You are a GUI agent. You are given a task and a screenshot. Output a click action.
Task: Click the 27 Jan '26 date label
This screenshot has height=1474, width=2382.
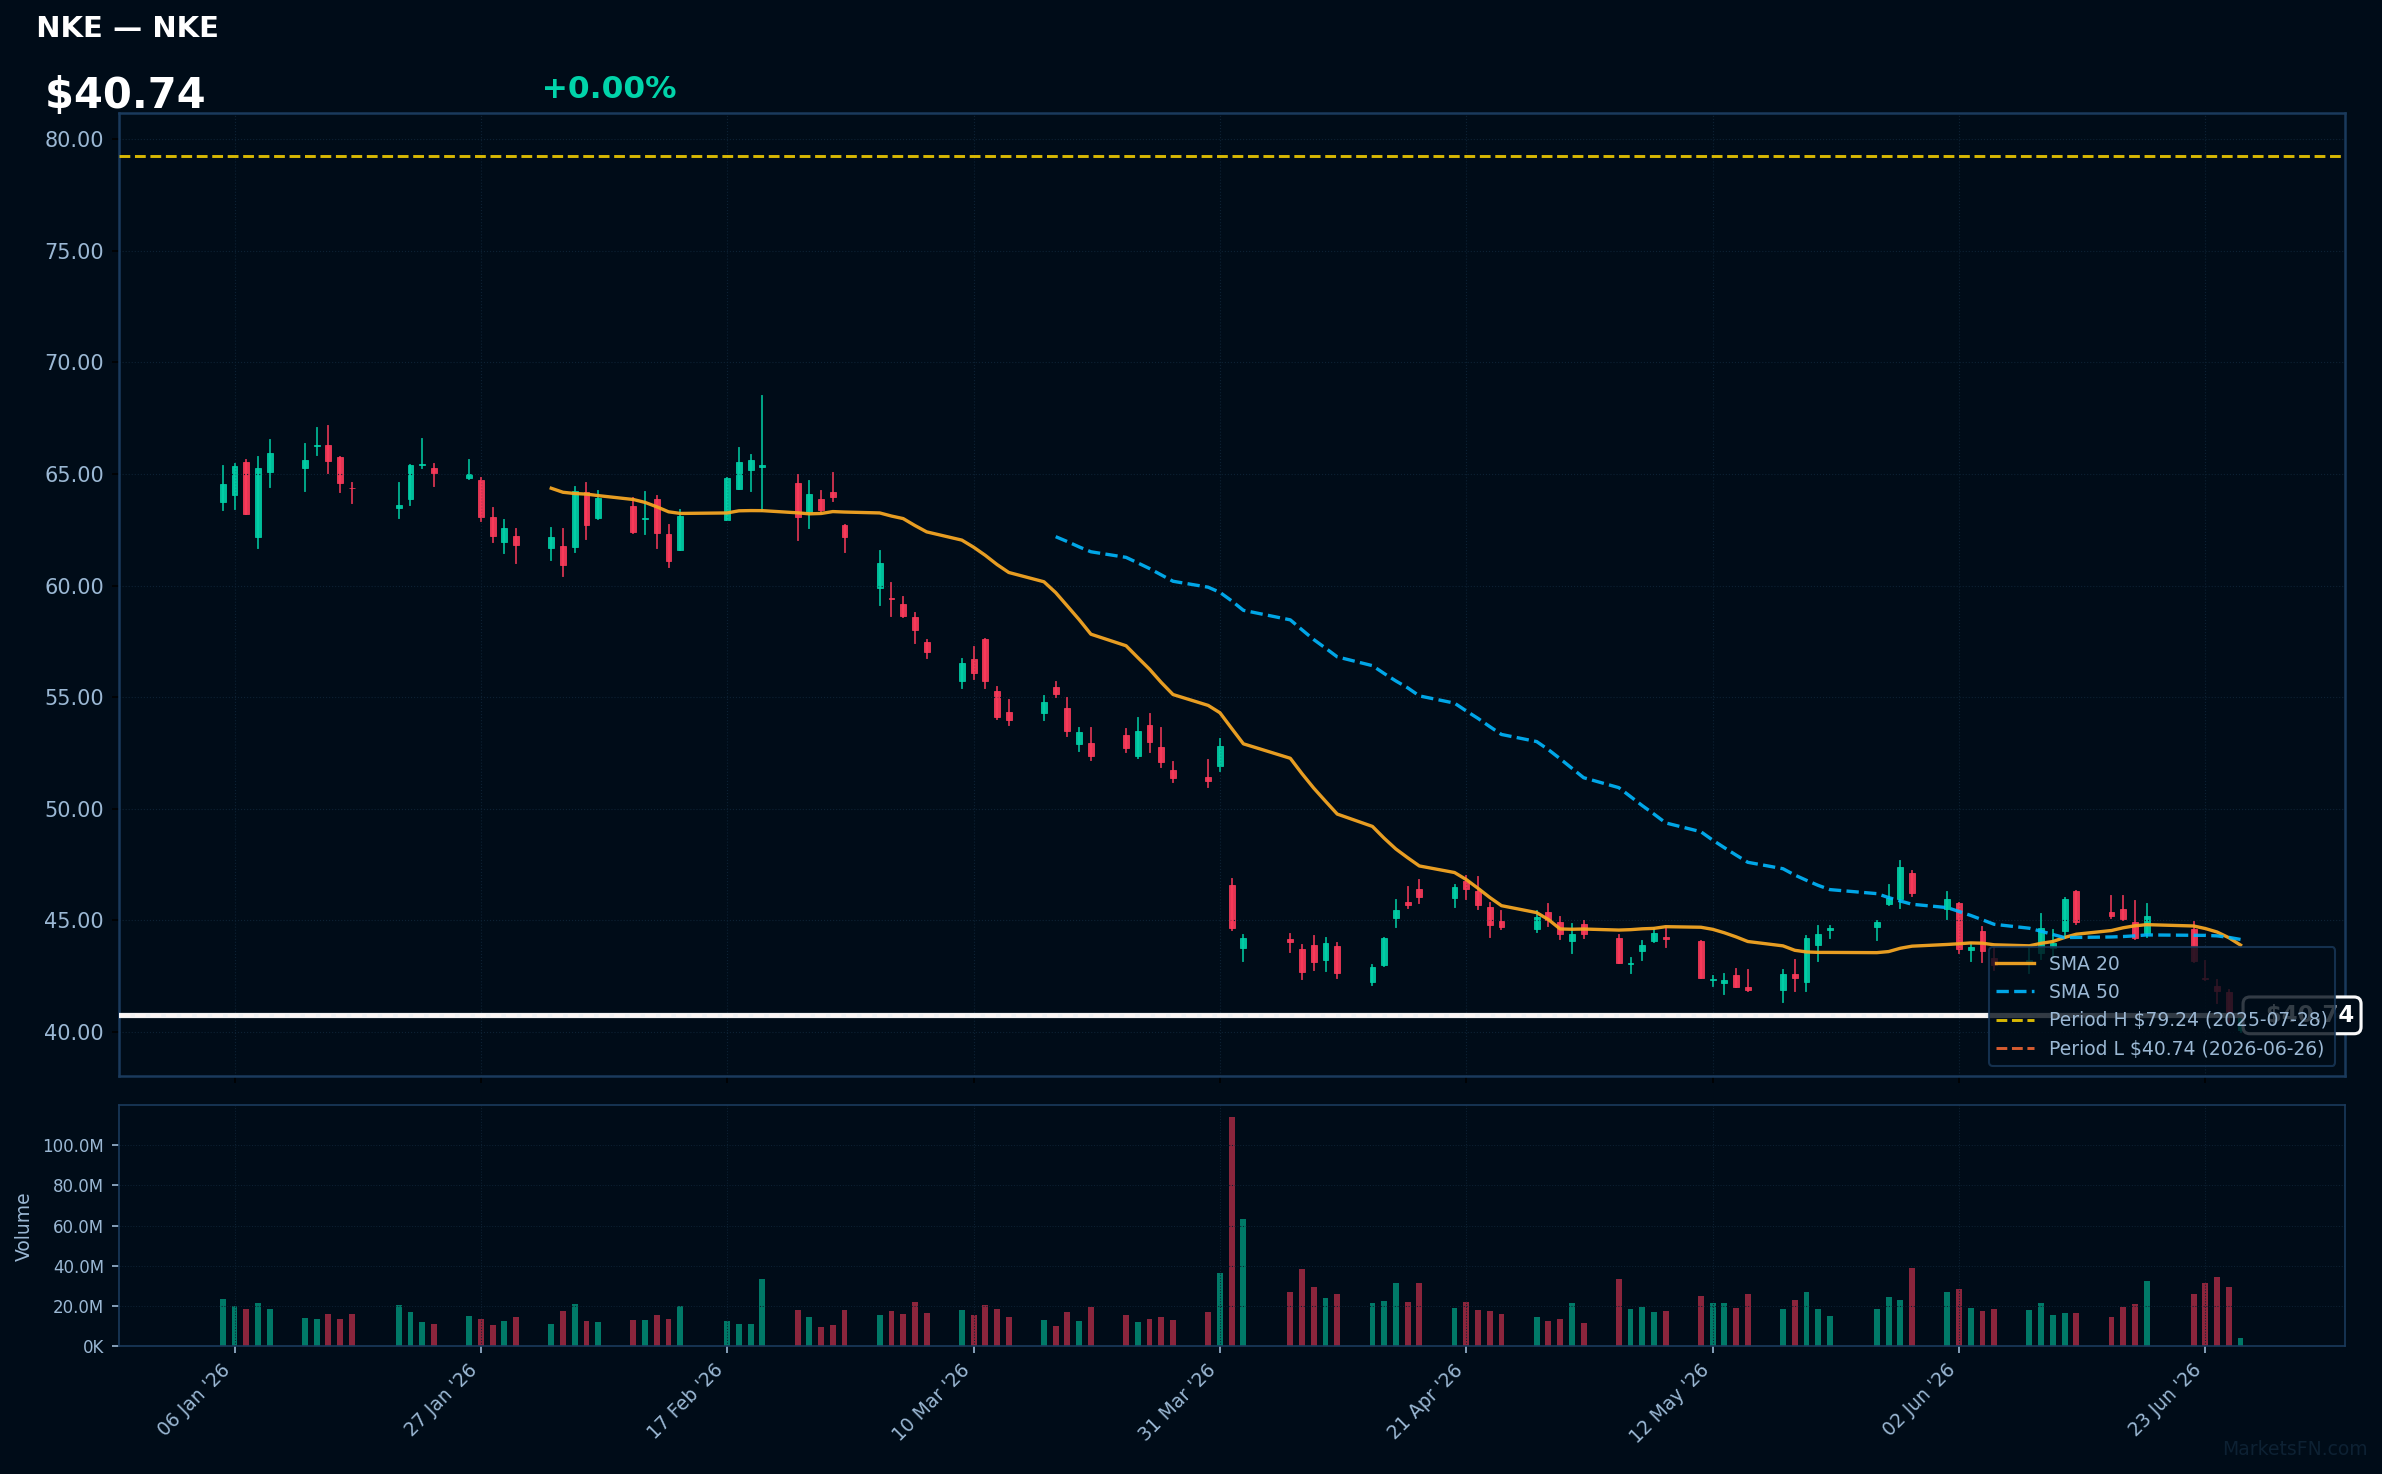coord(440,1400)
